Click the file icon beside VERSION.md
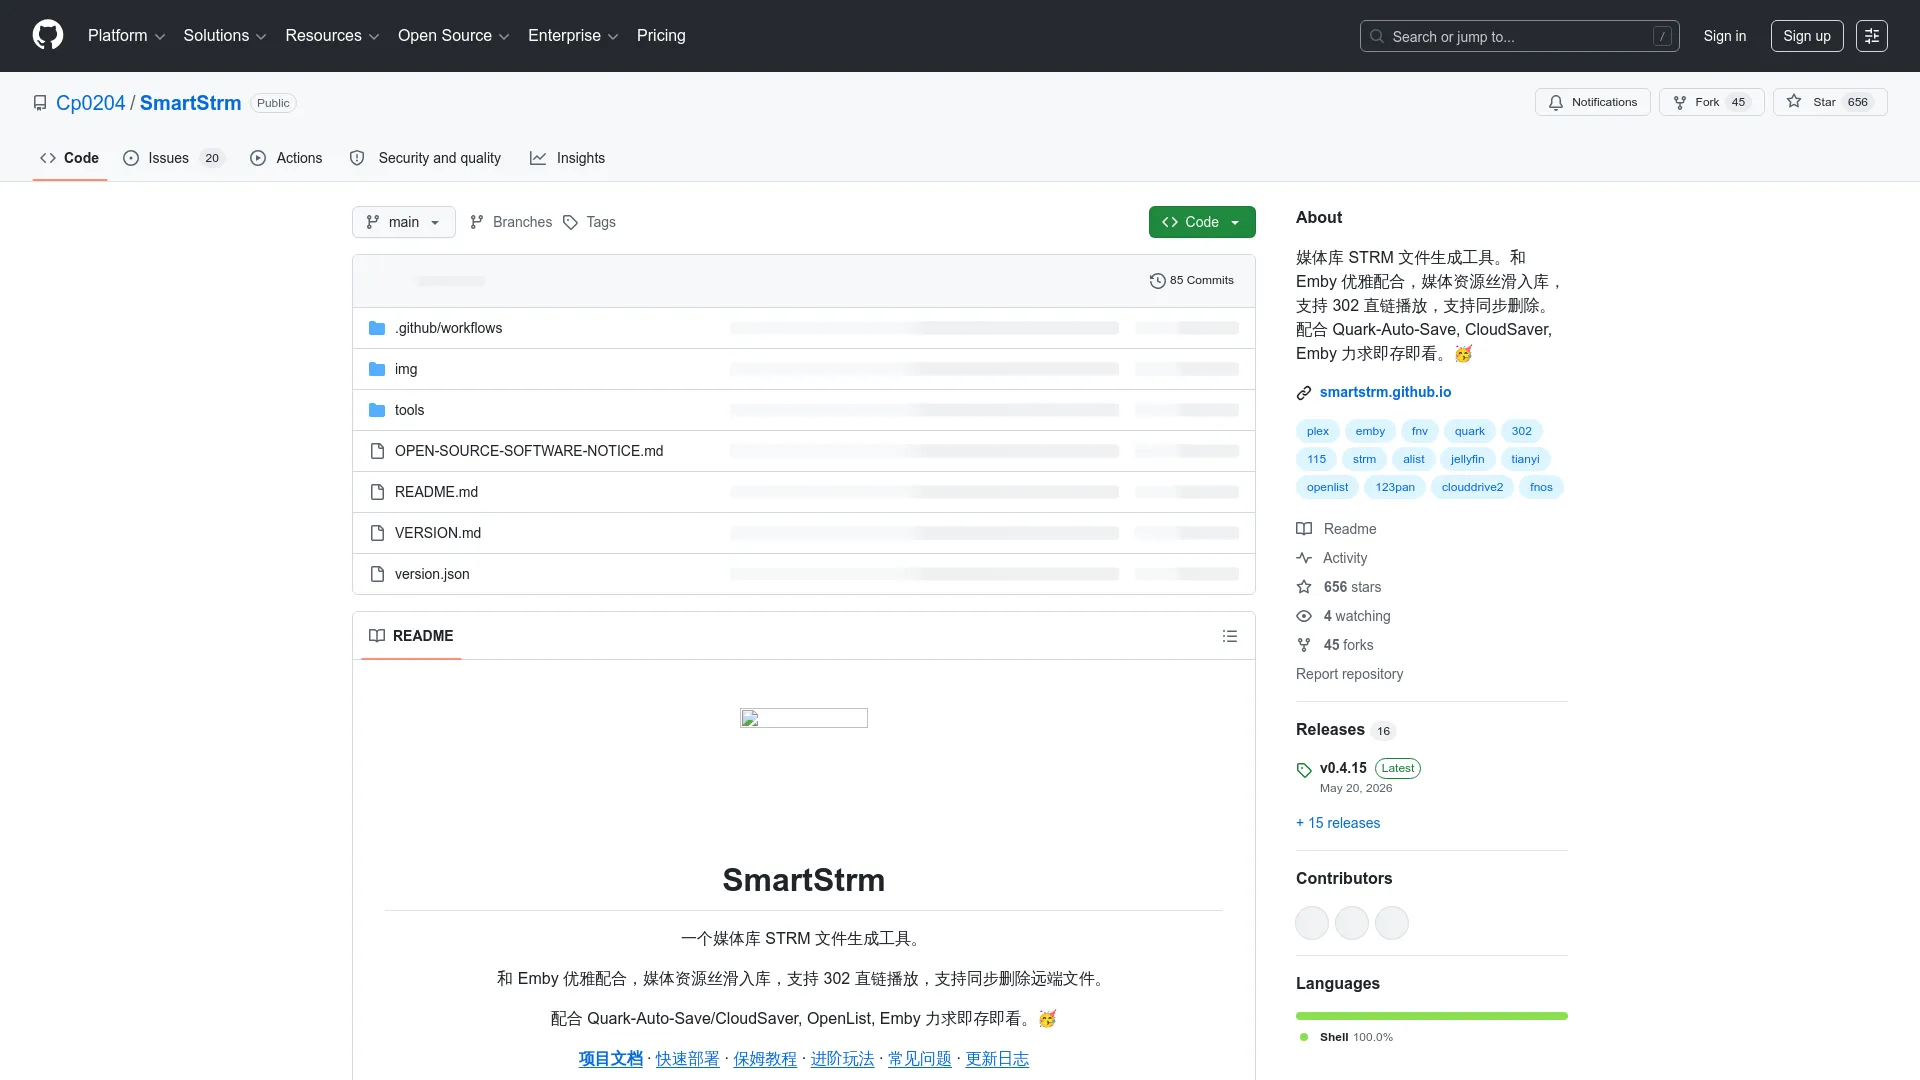This screenshot has height=1080, width=1920. click(377, 533)
